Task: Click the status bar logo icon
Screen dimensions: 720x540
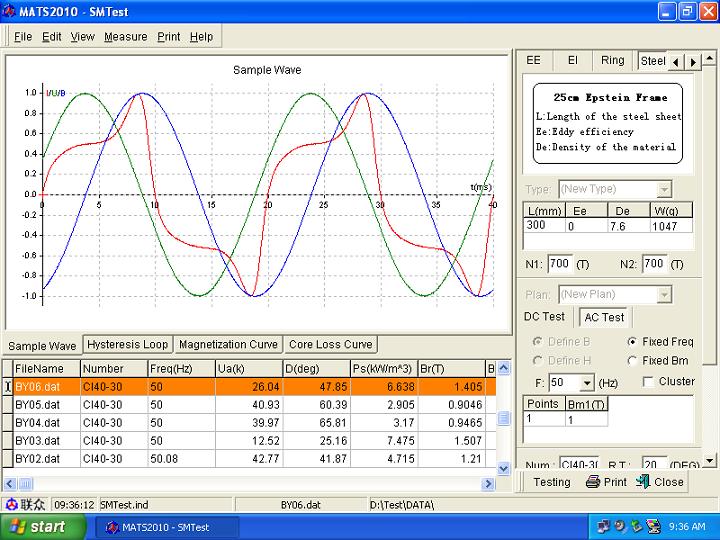Action: tap(11, 505)
